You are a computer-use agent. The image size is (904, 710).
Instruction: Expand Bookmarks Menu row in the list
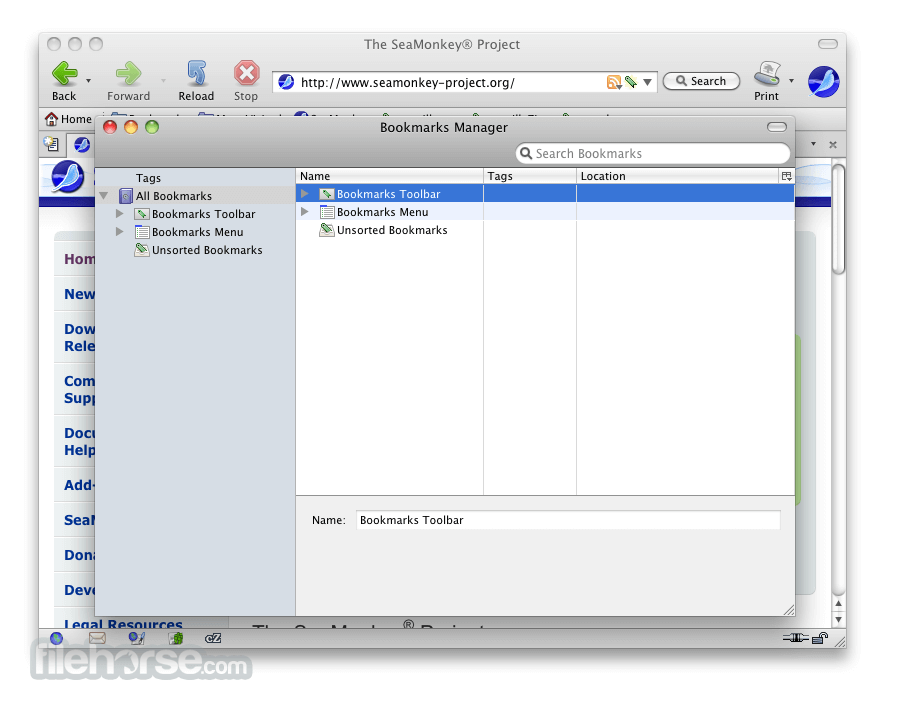coord(305,212)
